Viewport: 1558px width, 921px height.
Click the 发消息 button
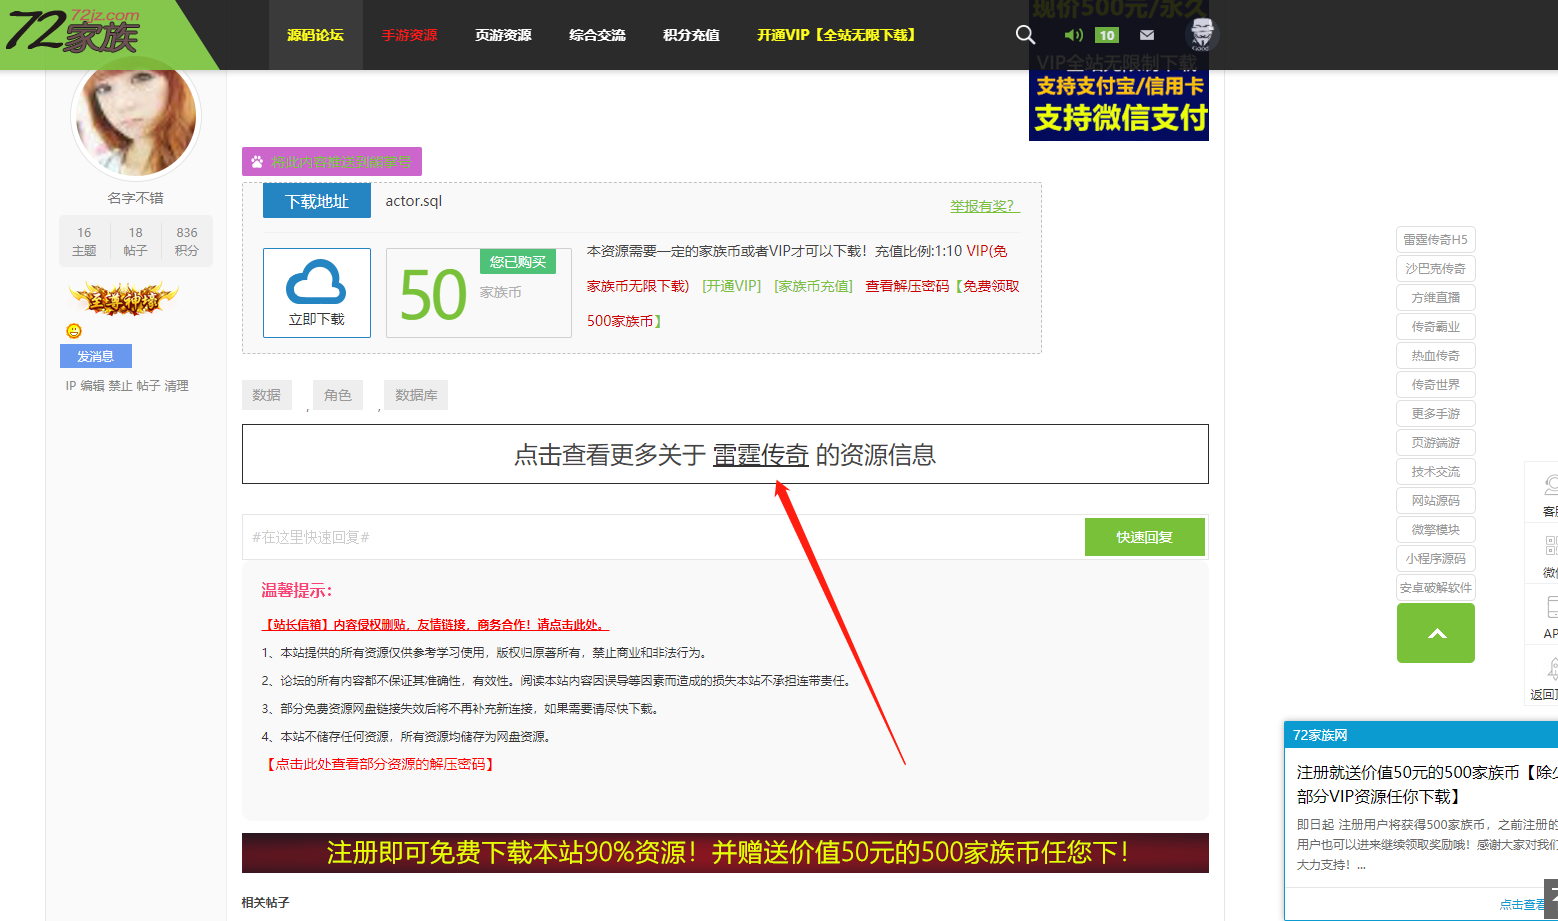pos(96,356)
